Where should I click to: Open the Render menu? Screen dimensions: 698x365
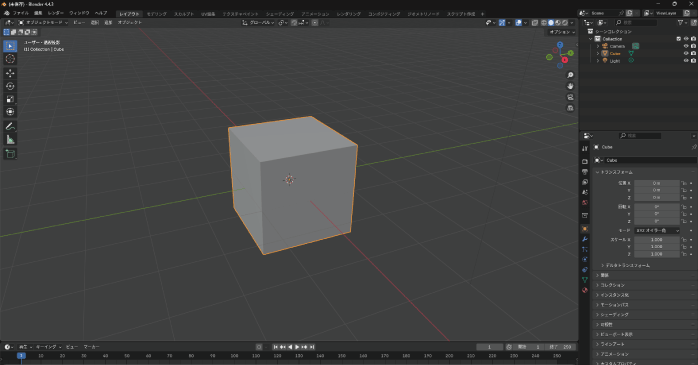56,13
